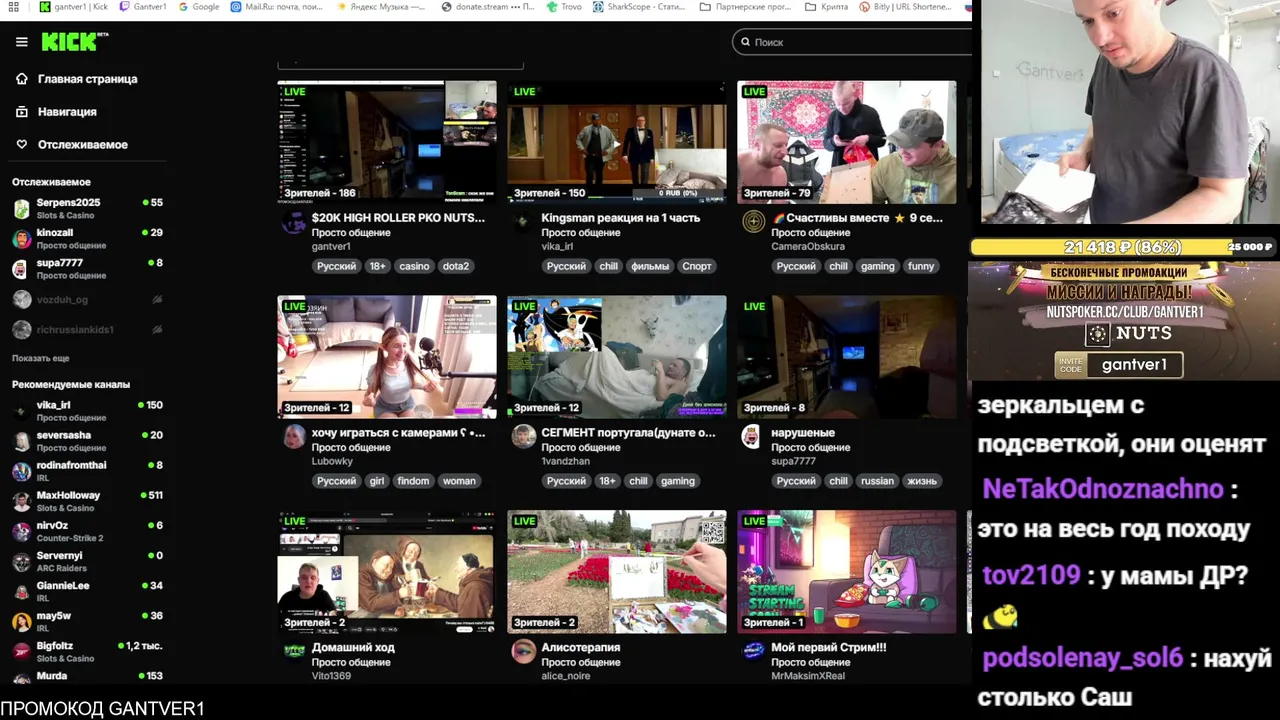Click the Vito1369 channel name
The width and height of the screenshot is (1280, 720).
(331, 676)
